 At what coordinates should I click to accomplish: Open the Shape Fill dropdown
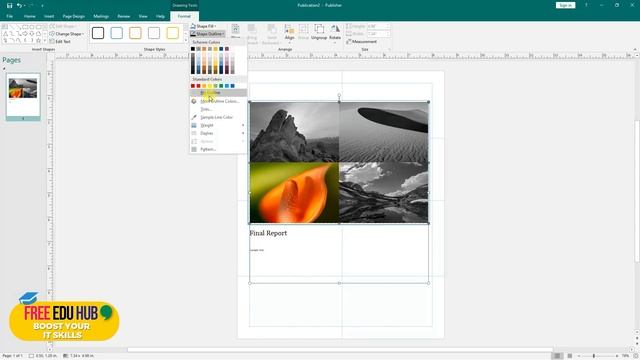[x=204, y=26]
